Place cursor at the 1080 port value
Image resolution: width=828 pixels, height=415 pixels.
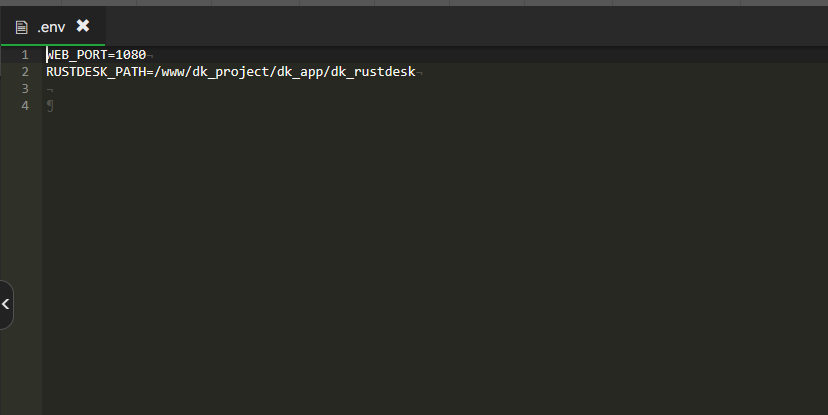pyautogui.click(x=130, y=55)
